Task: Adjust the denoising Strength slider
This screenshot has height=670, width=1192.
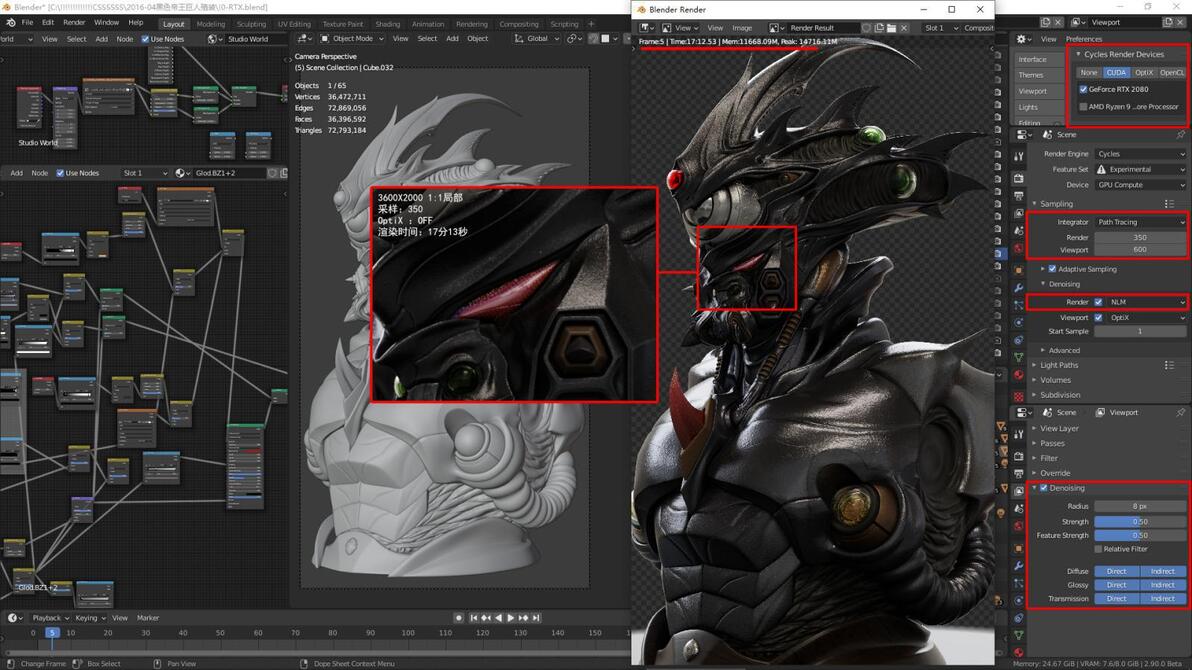Action: coord(1140,522)
